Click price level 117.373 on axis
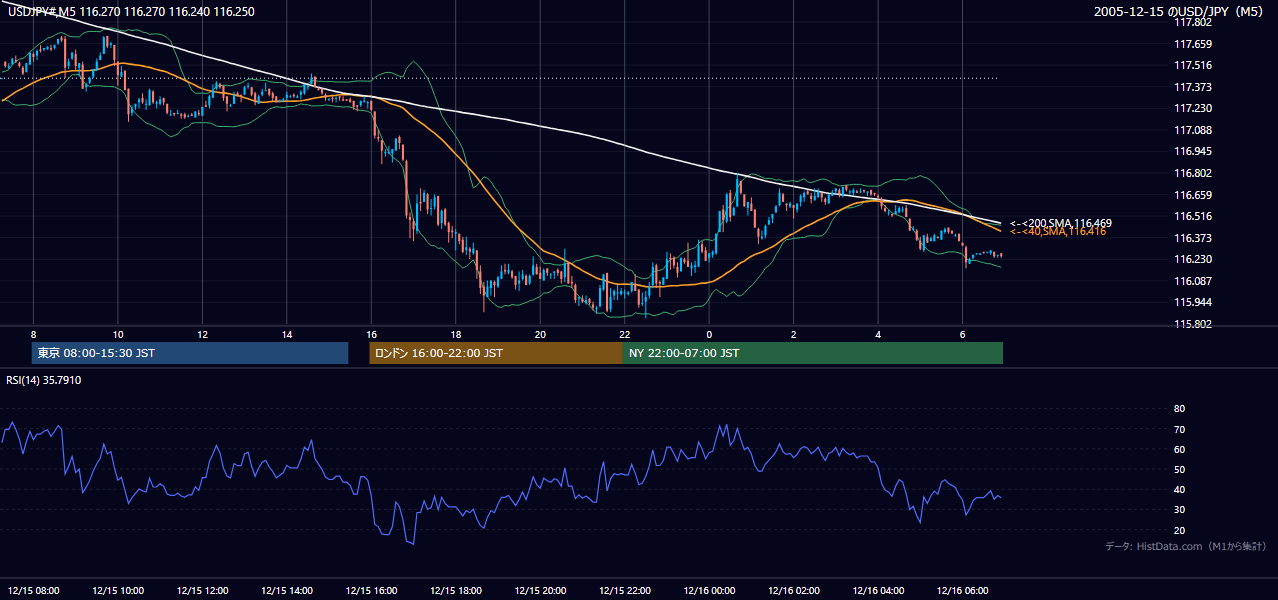 (x=1192, y=87)
